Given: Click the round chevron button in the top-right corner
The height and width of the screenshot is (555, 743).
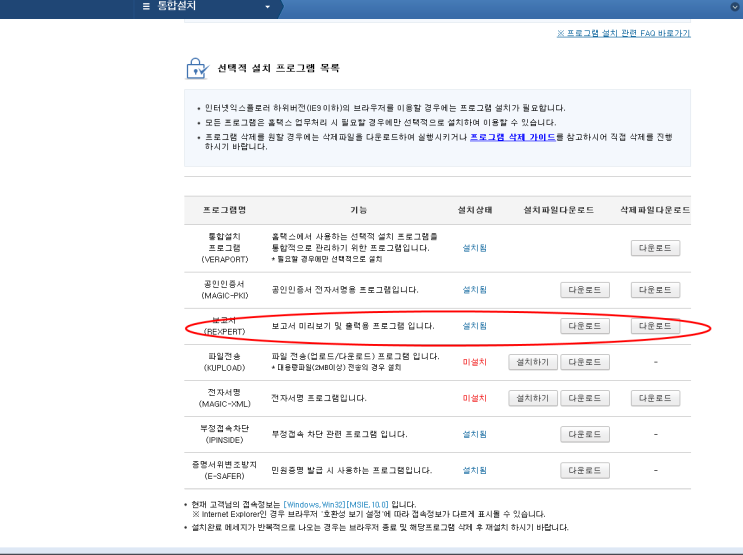Looking at the screenshot, I should coord(735,7).
